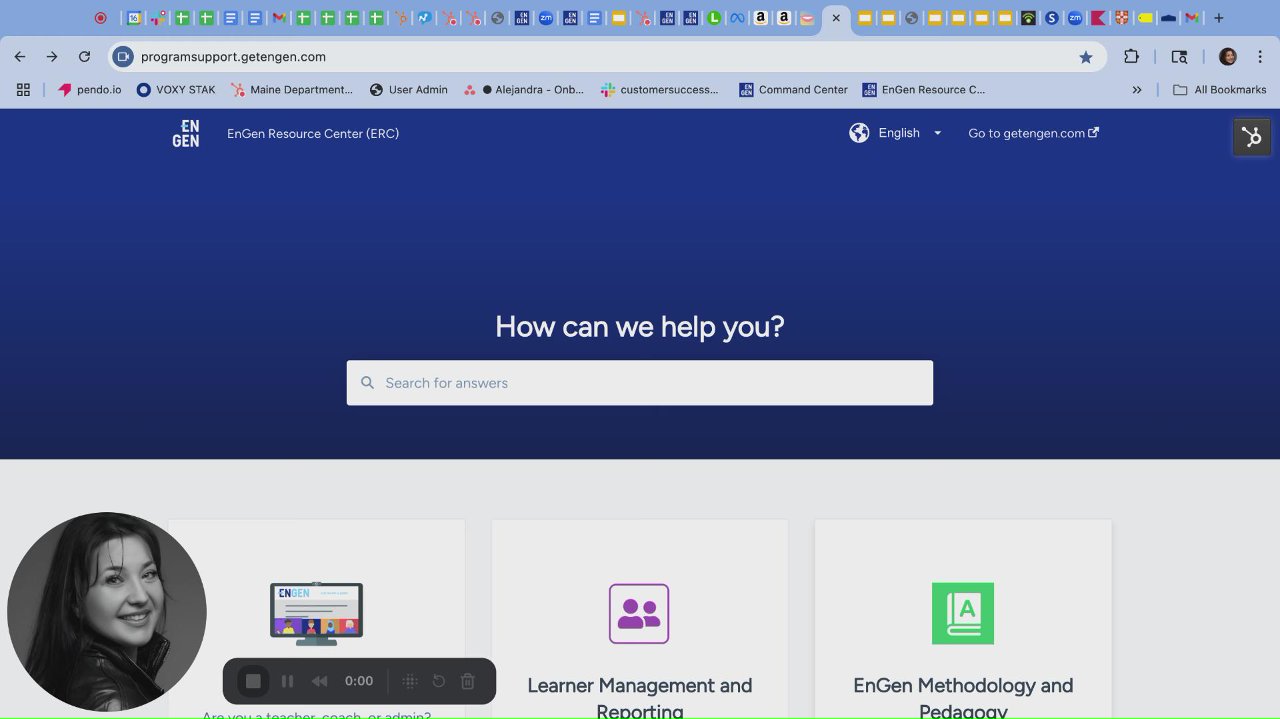1280x719 pixels.
Task: Open the Learner Management and Reporting card
Action: (x=640, y=619)
